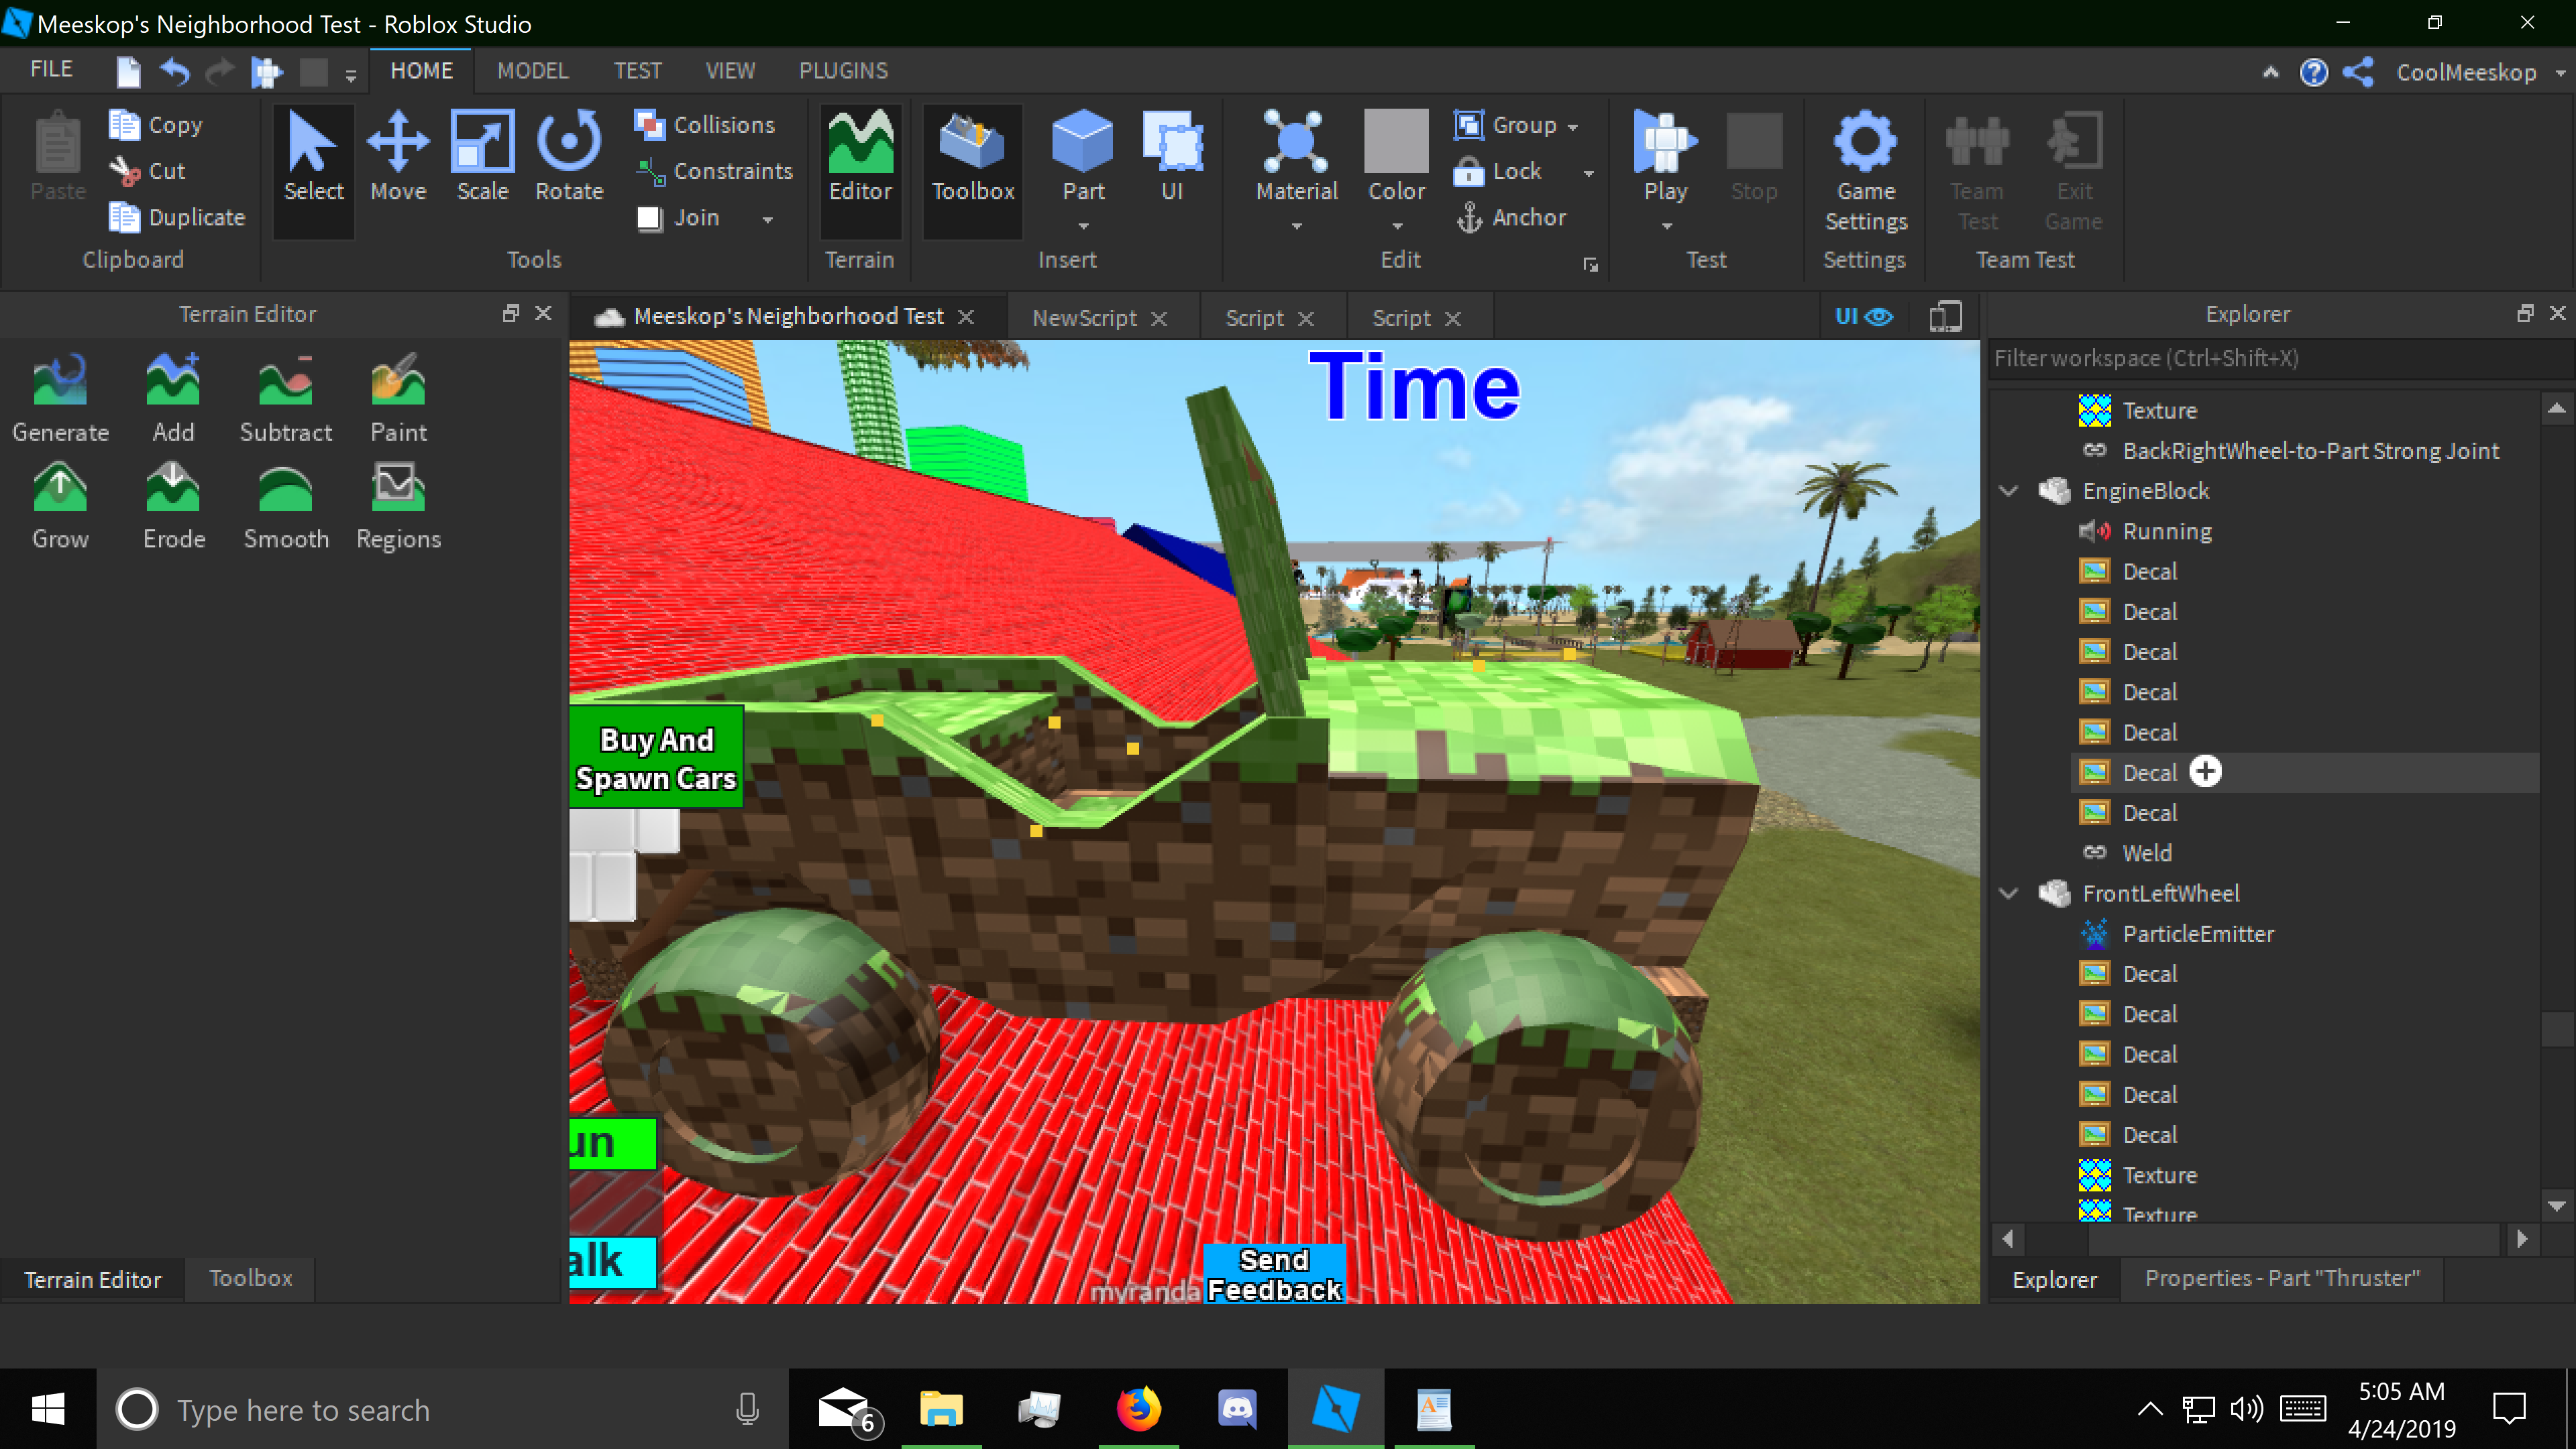Open the Properties - Part "Thruster" tab

tap(2282, 1279)
